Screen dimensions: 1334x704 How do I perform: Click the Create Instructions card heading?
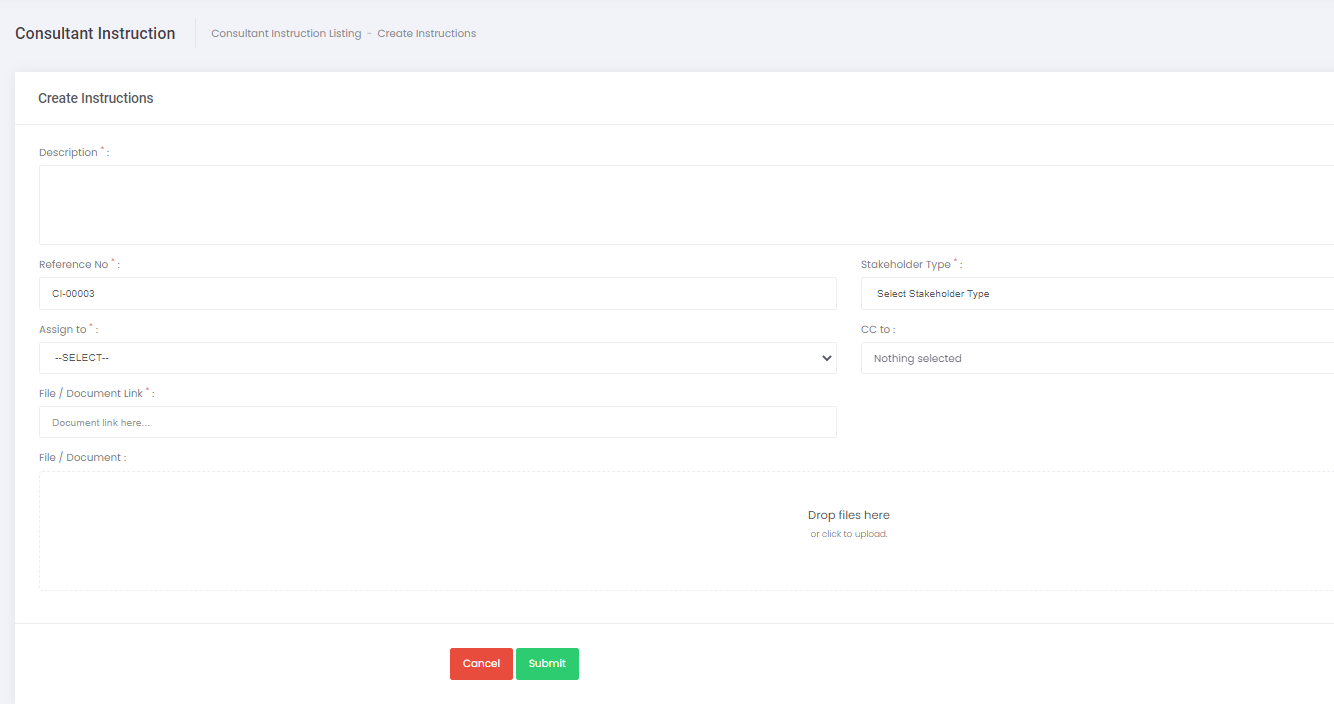tap(96, 98)
